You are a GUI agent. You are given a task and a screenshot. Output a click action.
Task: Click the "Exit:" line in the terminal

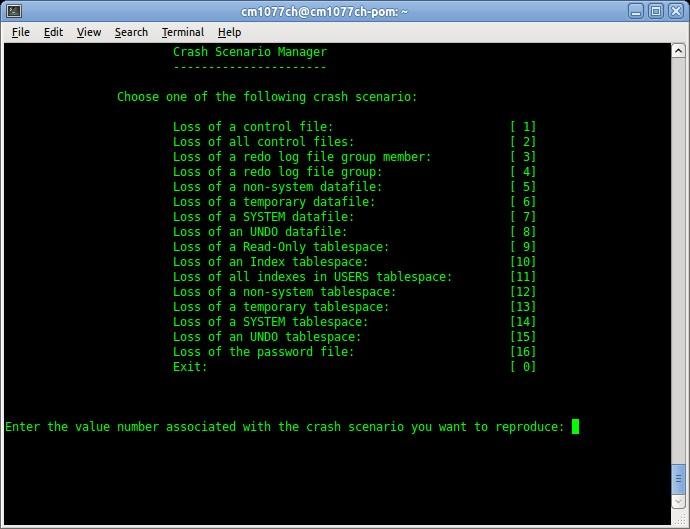(x=190, y=367)
